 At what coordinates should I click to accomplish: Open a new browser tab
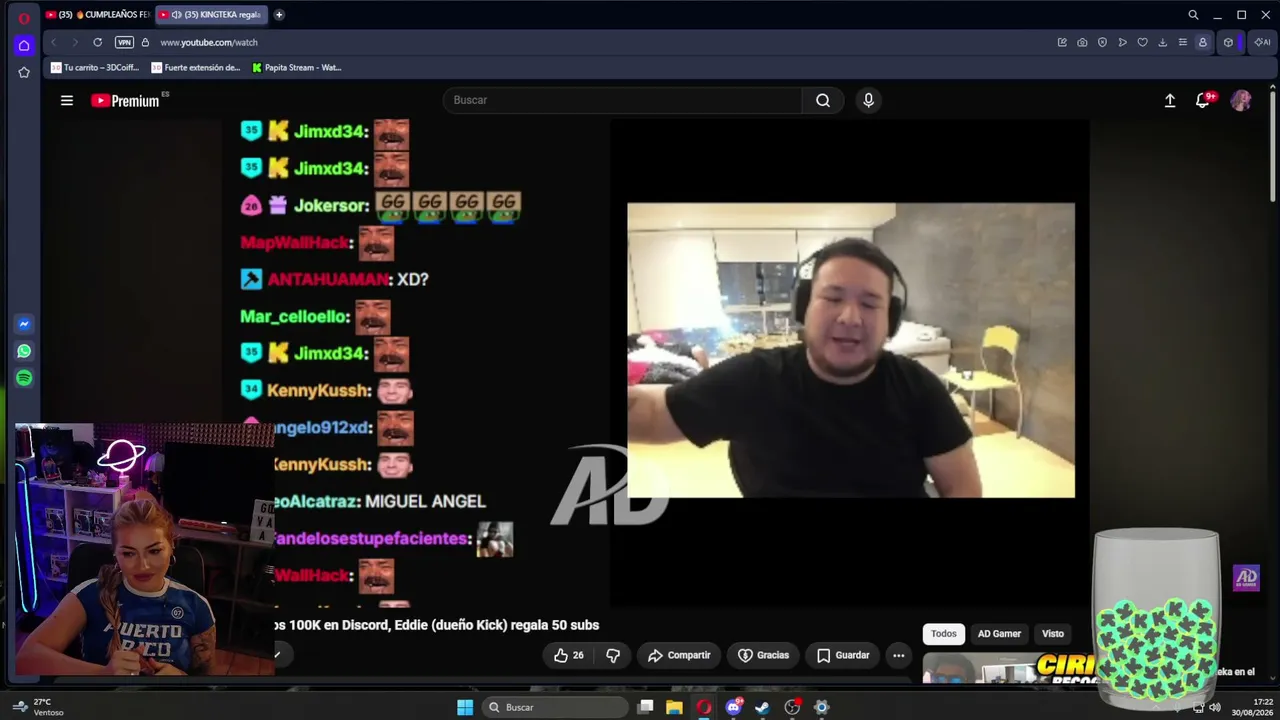279,15
